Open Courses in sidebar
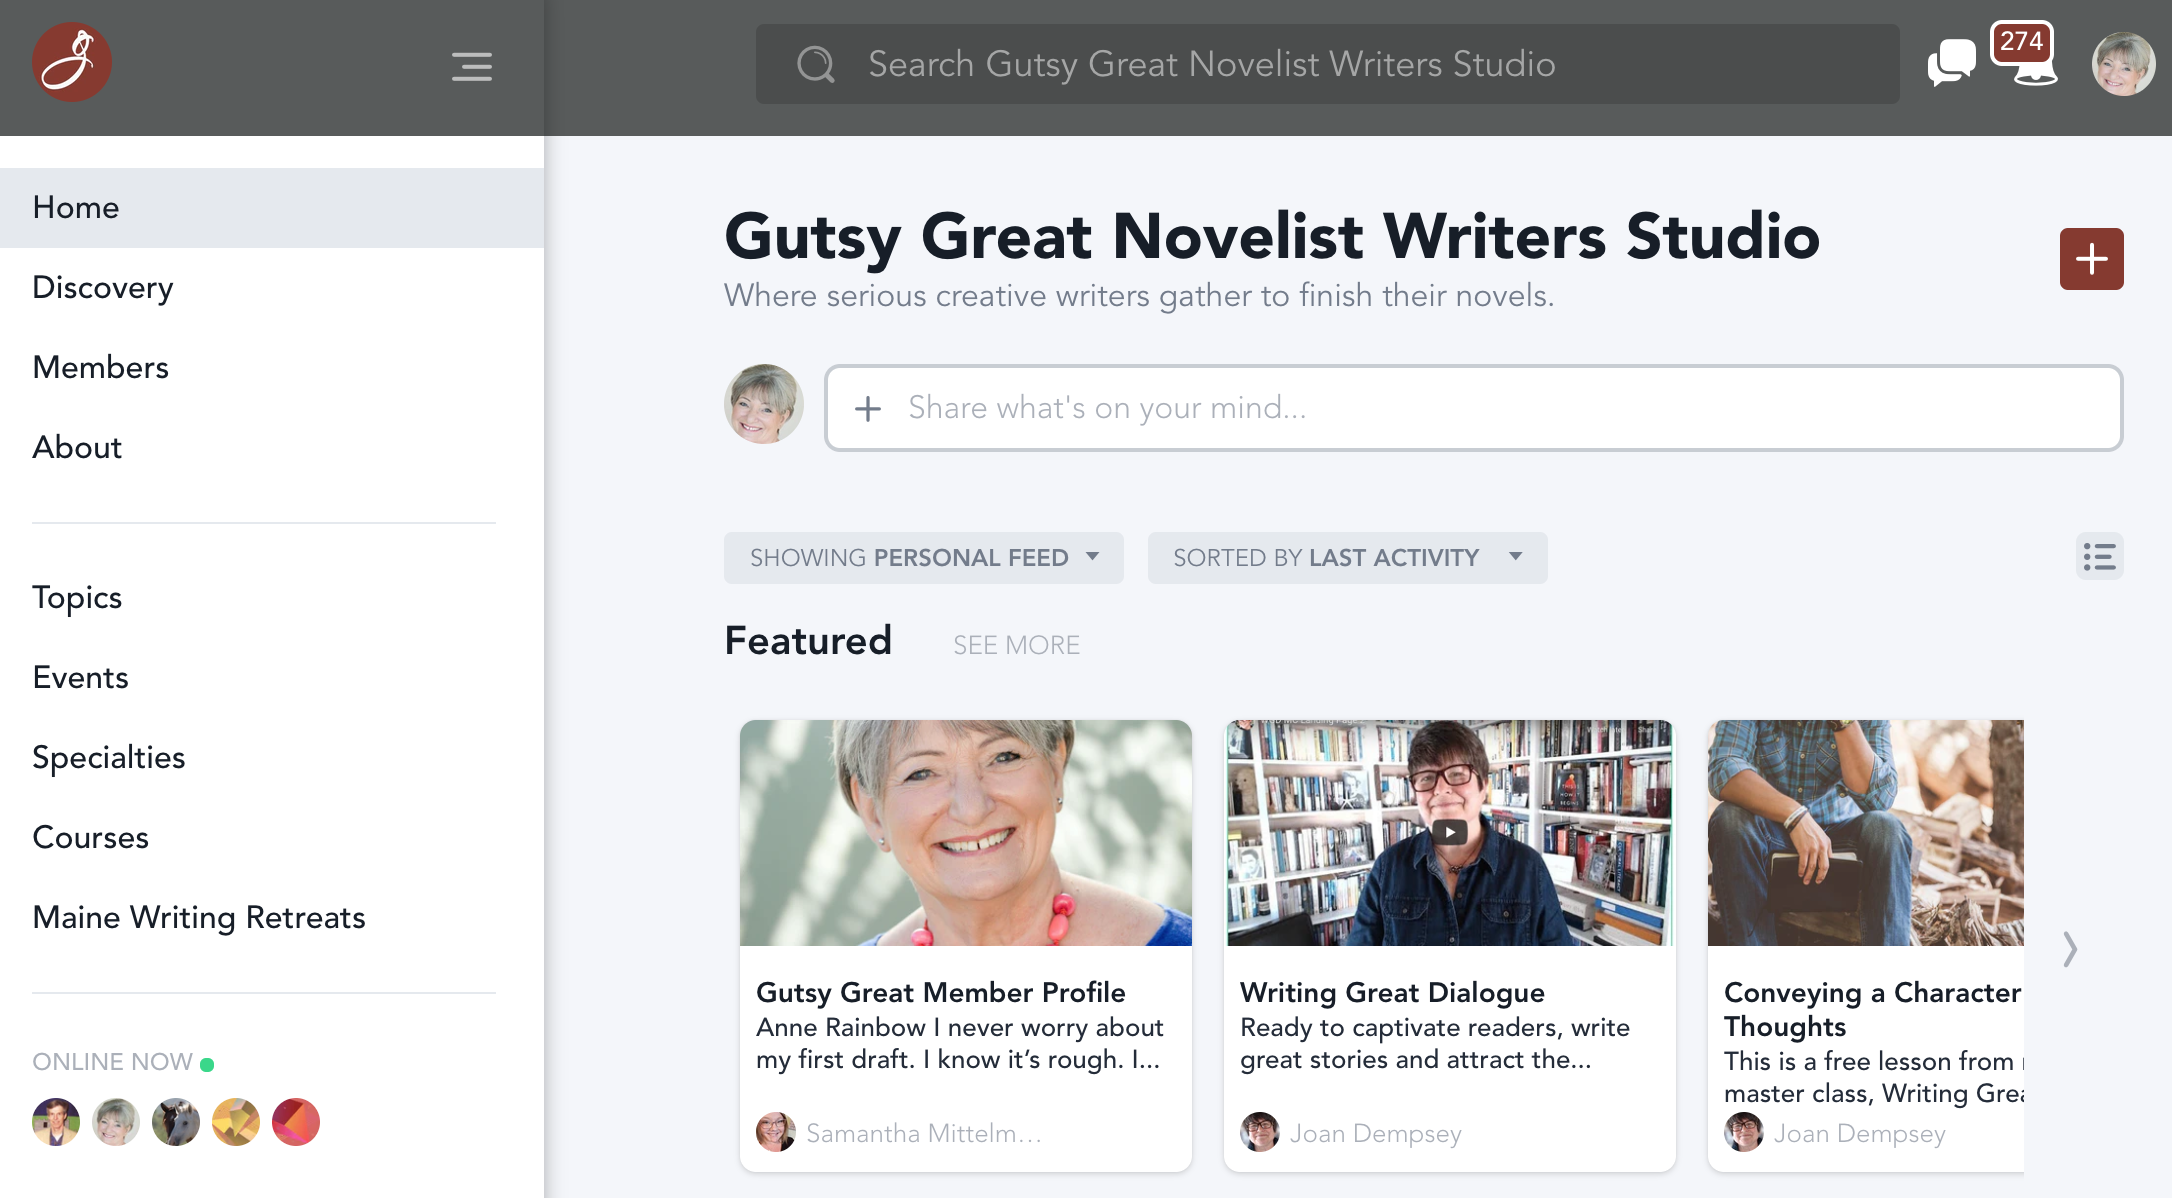The height and width of the screenshot is (1198, 2172). point(272,838)
